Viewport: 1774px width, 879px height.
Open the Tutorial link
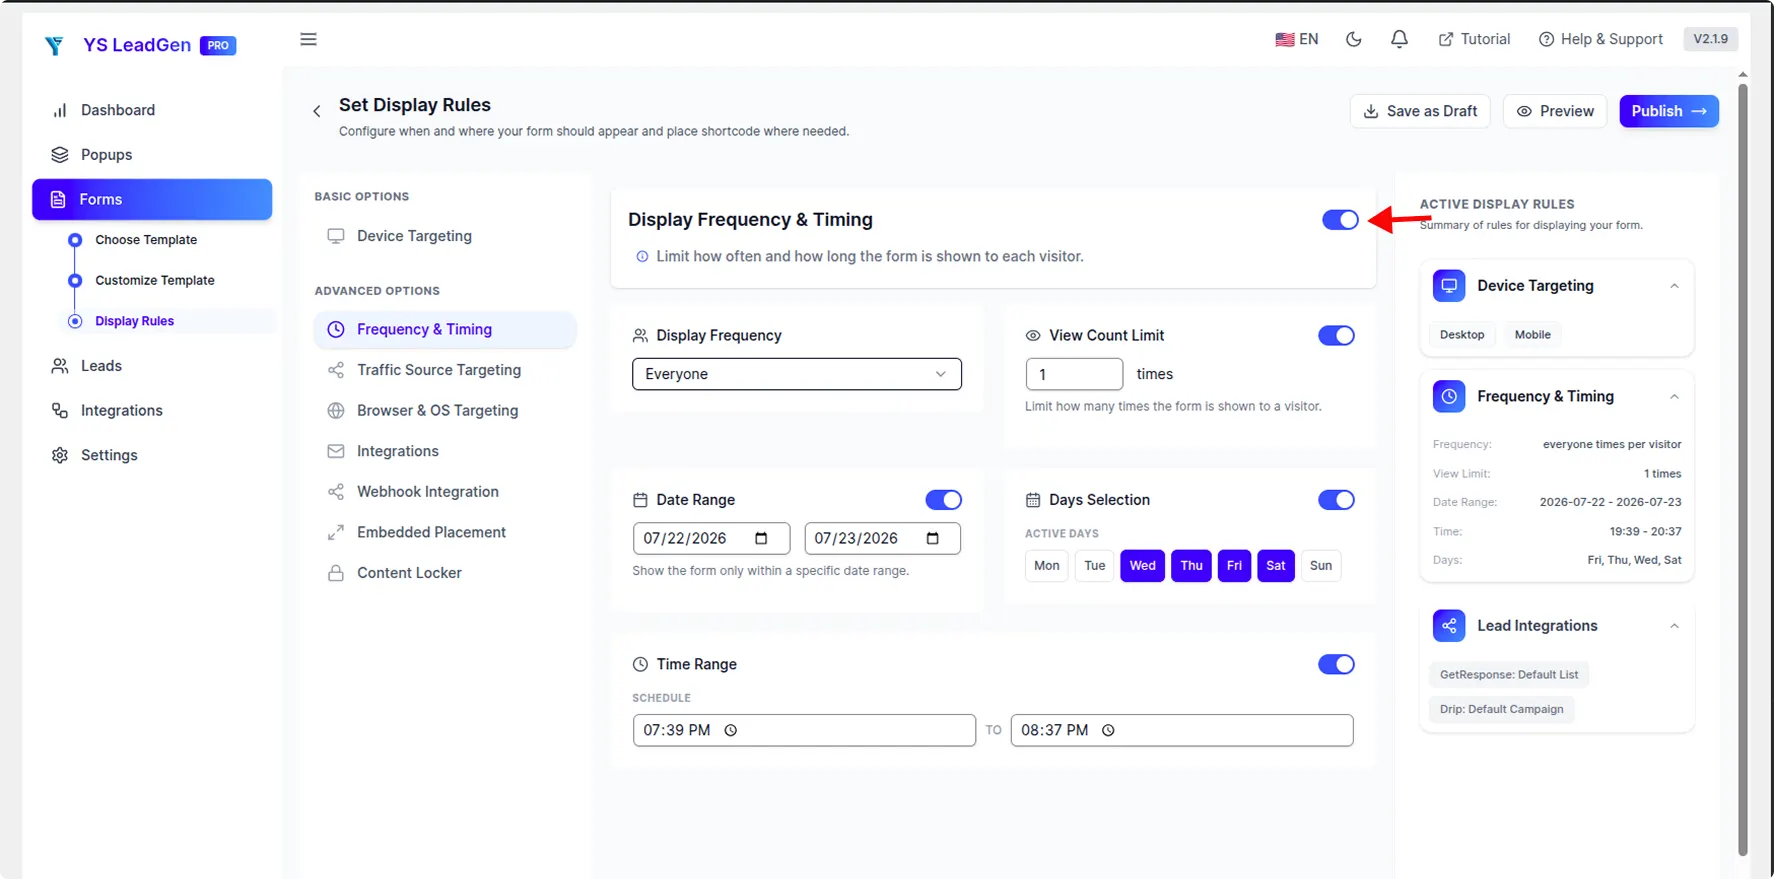(x=1474, y=39)
